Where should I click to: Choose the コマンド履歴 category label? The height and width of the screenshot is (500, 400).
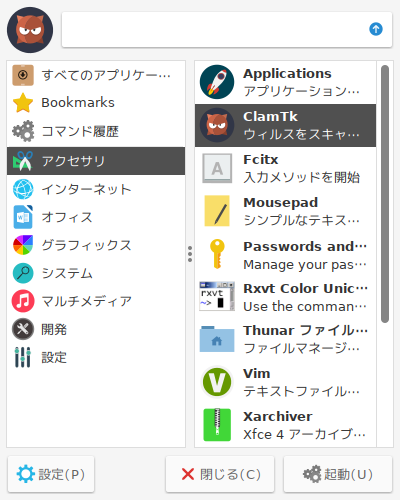[x=80, y=131]
